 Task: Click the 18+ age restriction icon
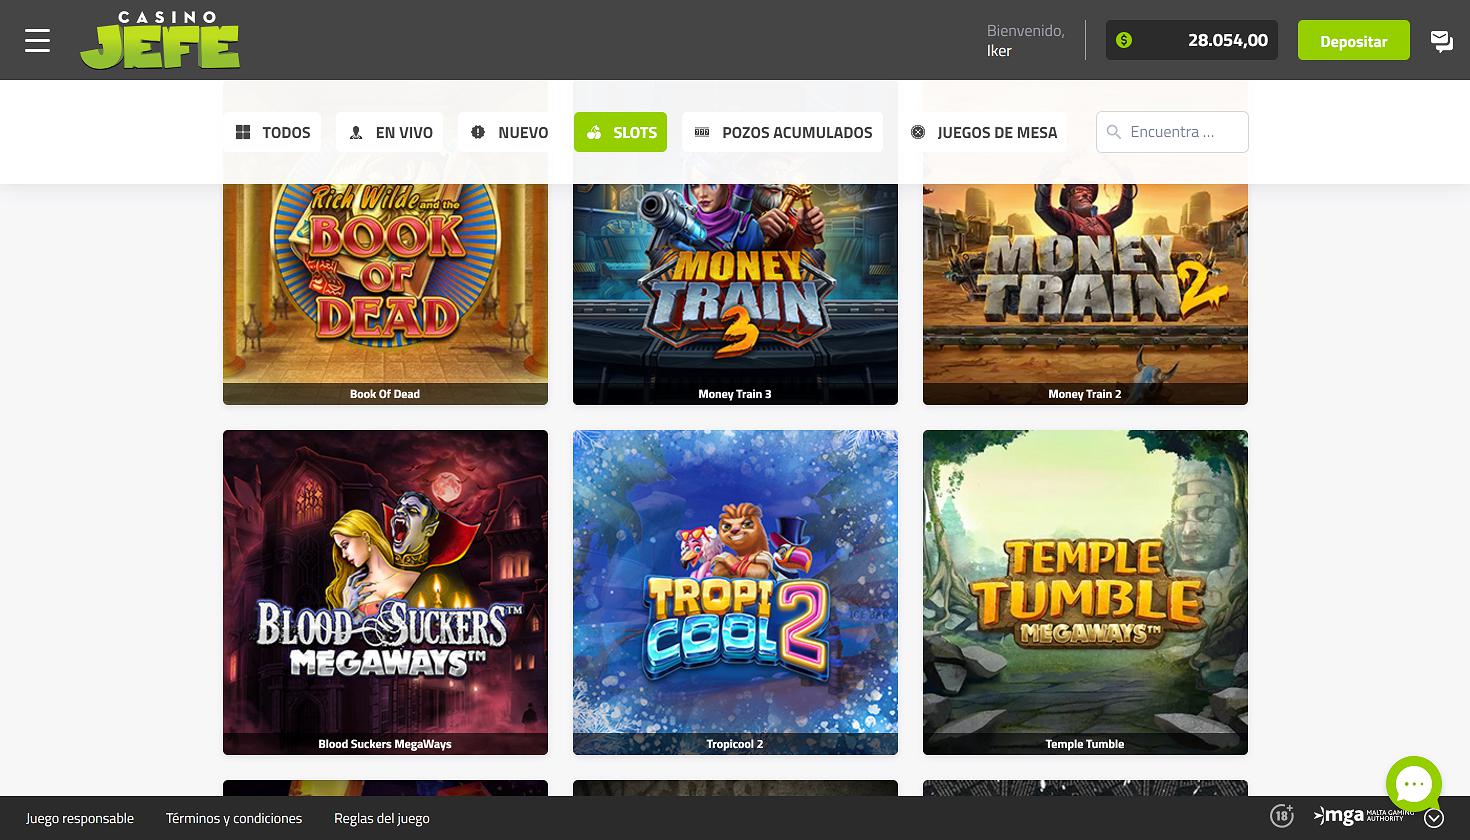click(x=1282, y=816)
